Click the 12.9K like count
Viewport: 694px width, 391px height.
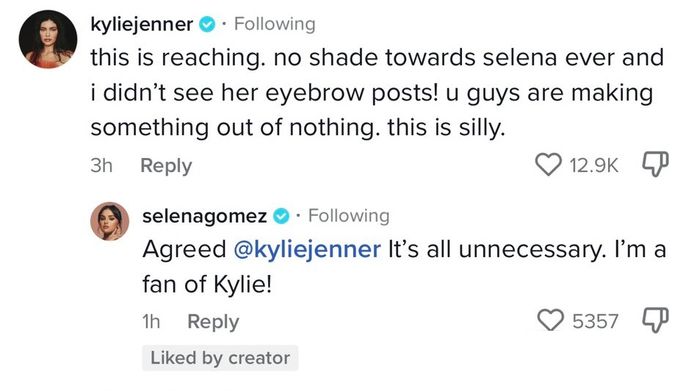click(x=594, y=165)
